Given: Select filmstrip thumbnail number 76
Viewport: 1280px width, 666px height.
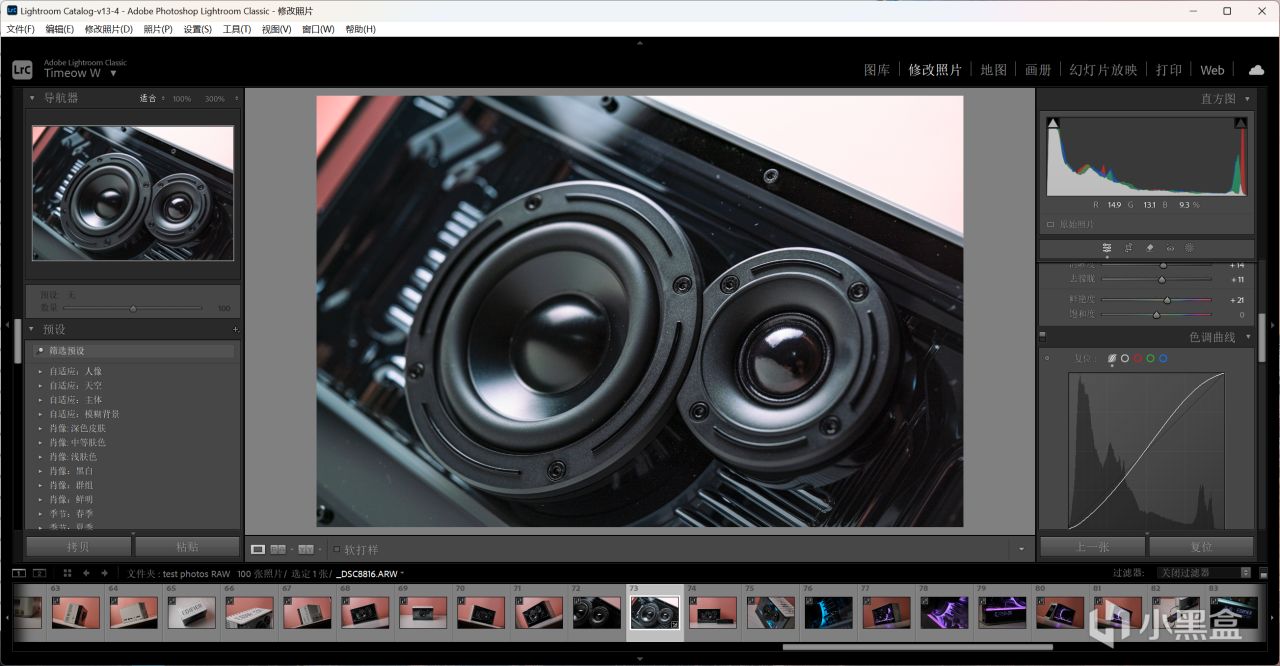Looking at the screenshot, I should click(x=829, y=612).
